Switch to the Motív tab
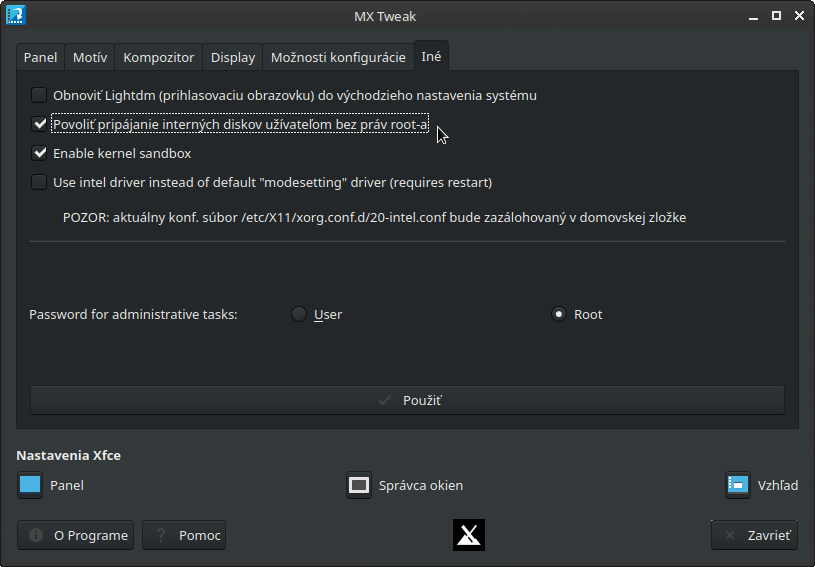The image size is (815, 567). click(90, 57)
